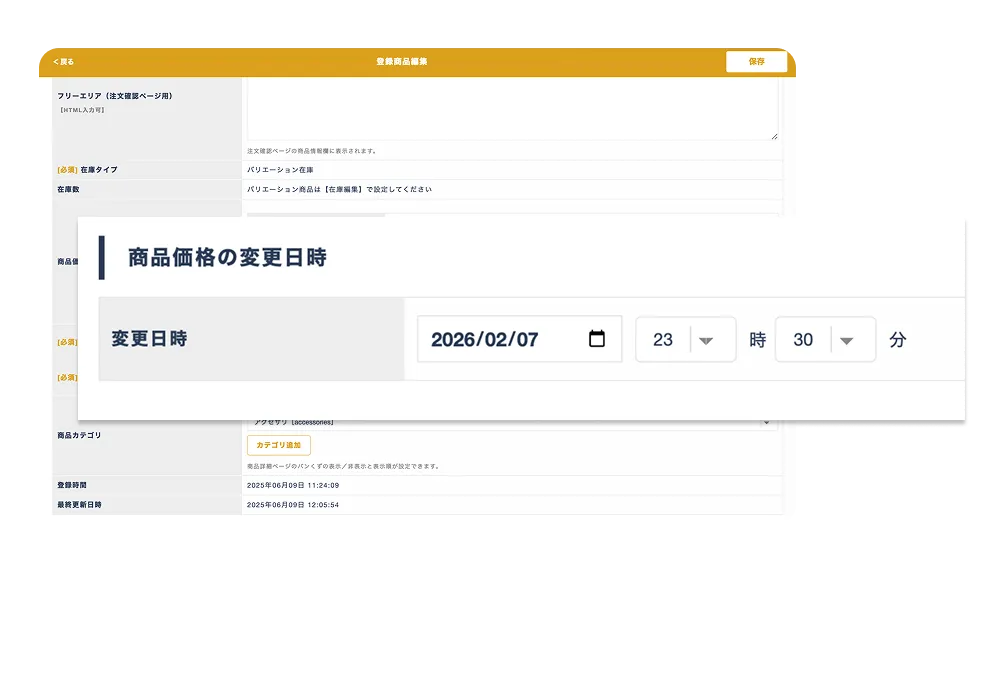
Task: Select the minute value 30
Action: 803,340
